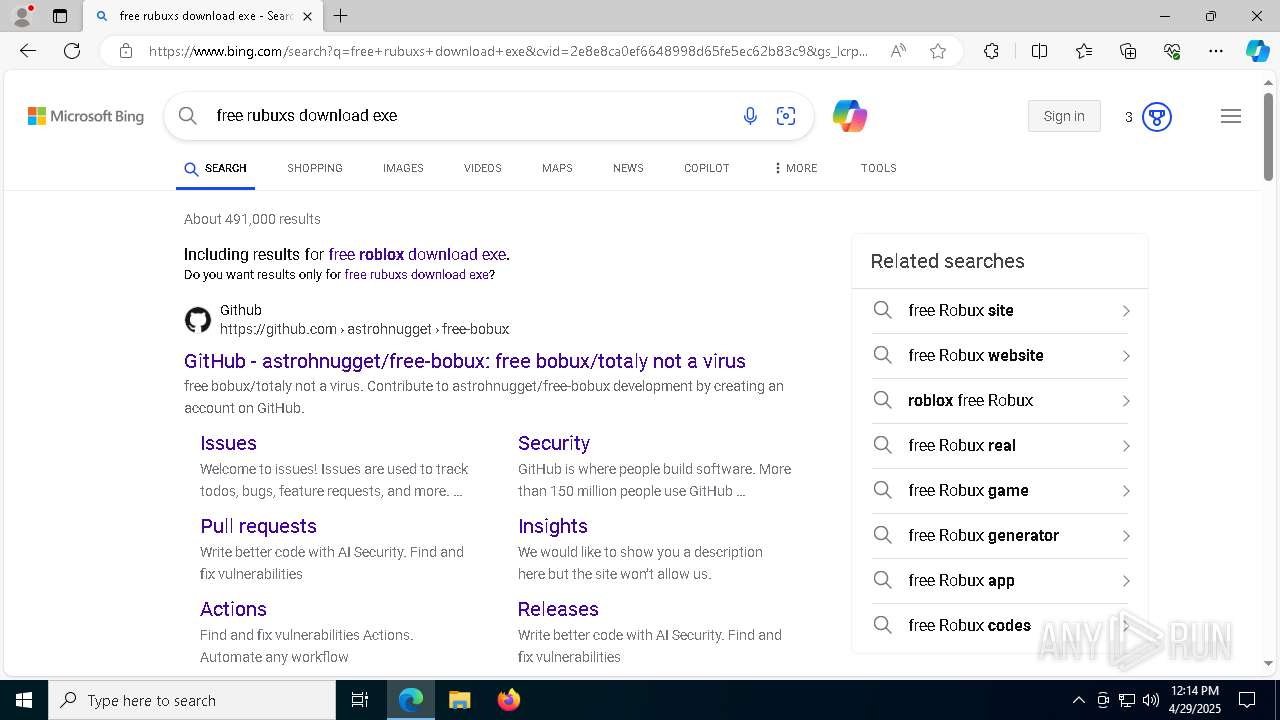The width and height of the screenshot is (1280, 720).
Task: Open Microsoft Rewards medal icon
Action: [1156, 117]
